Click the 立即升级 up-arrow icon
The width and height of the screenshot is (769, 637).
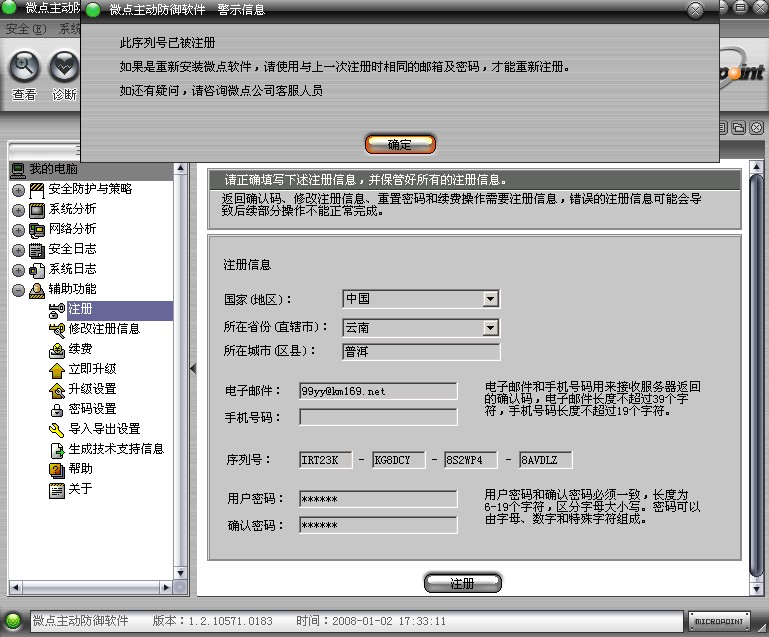[57, 371]
